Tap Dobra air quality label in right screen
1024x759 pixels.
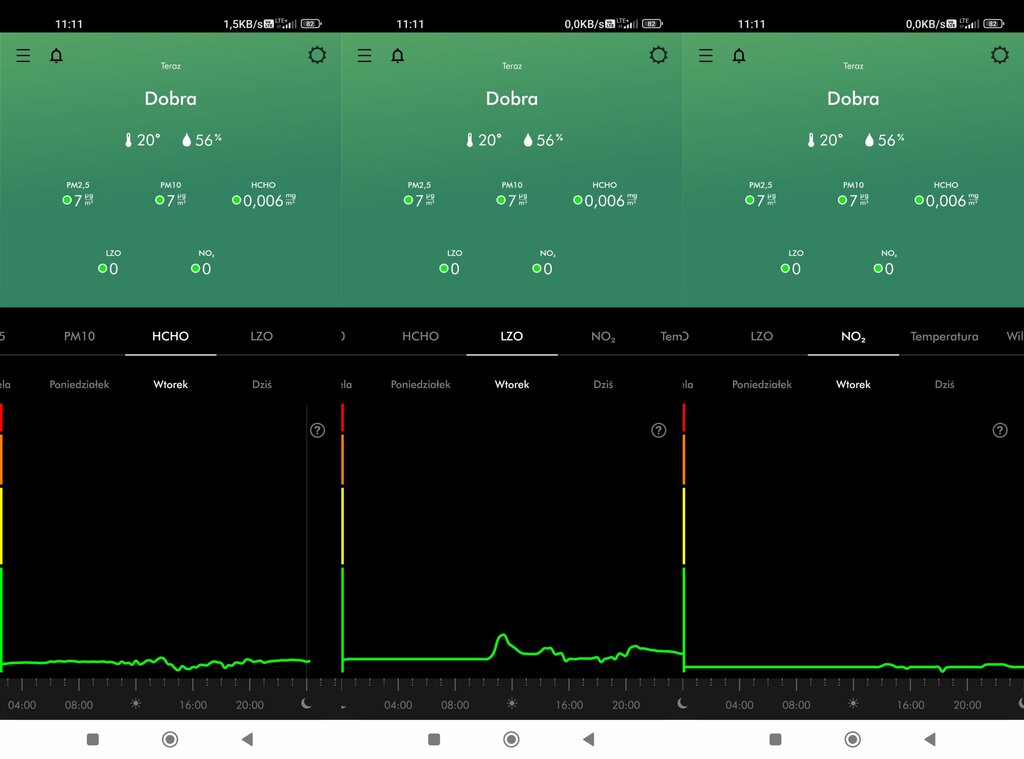(853, 99)
